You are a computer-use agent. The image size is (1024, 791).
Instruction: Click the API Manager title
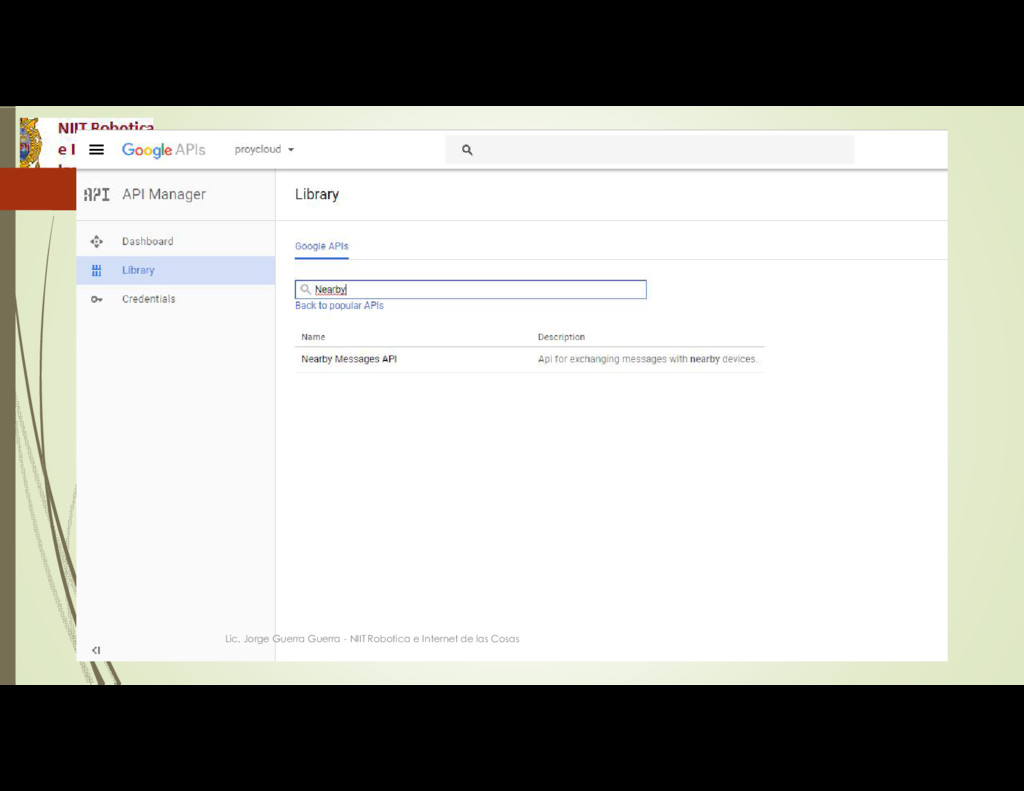coord(164,194)
